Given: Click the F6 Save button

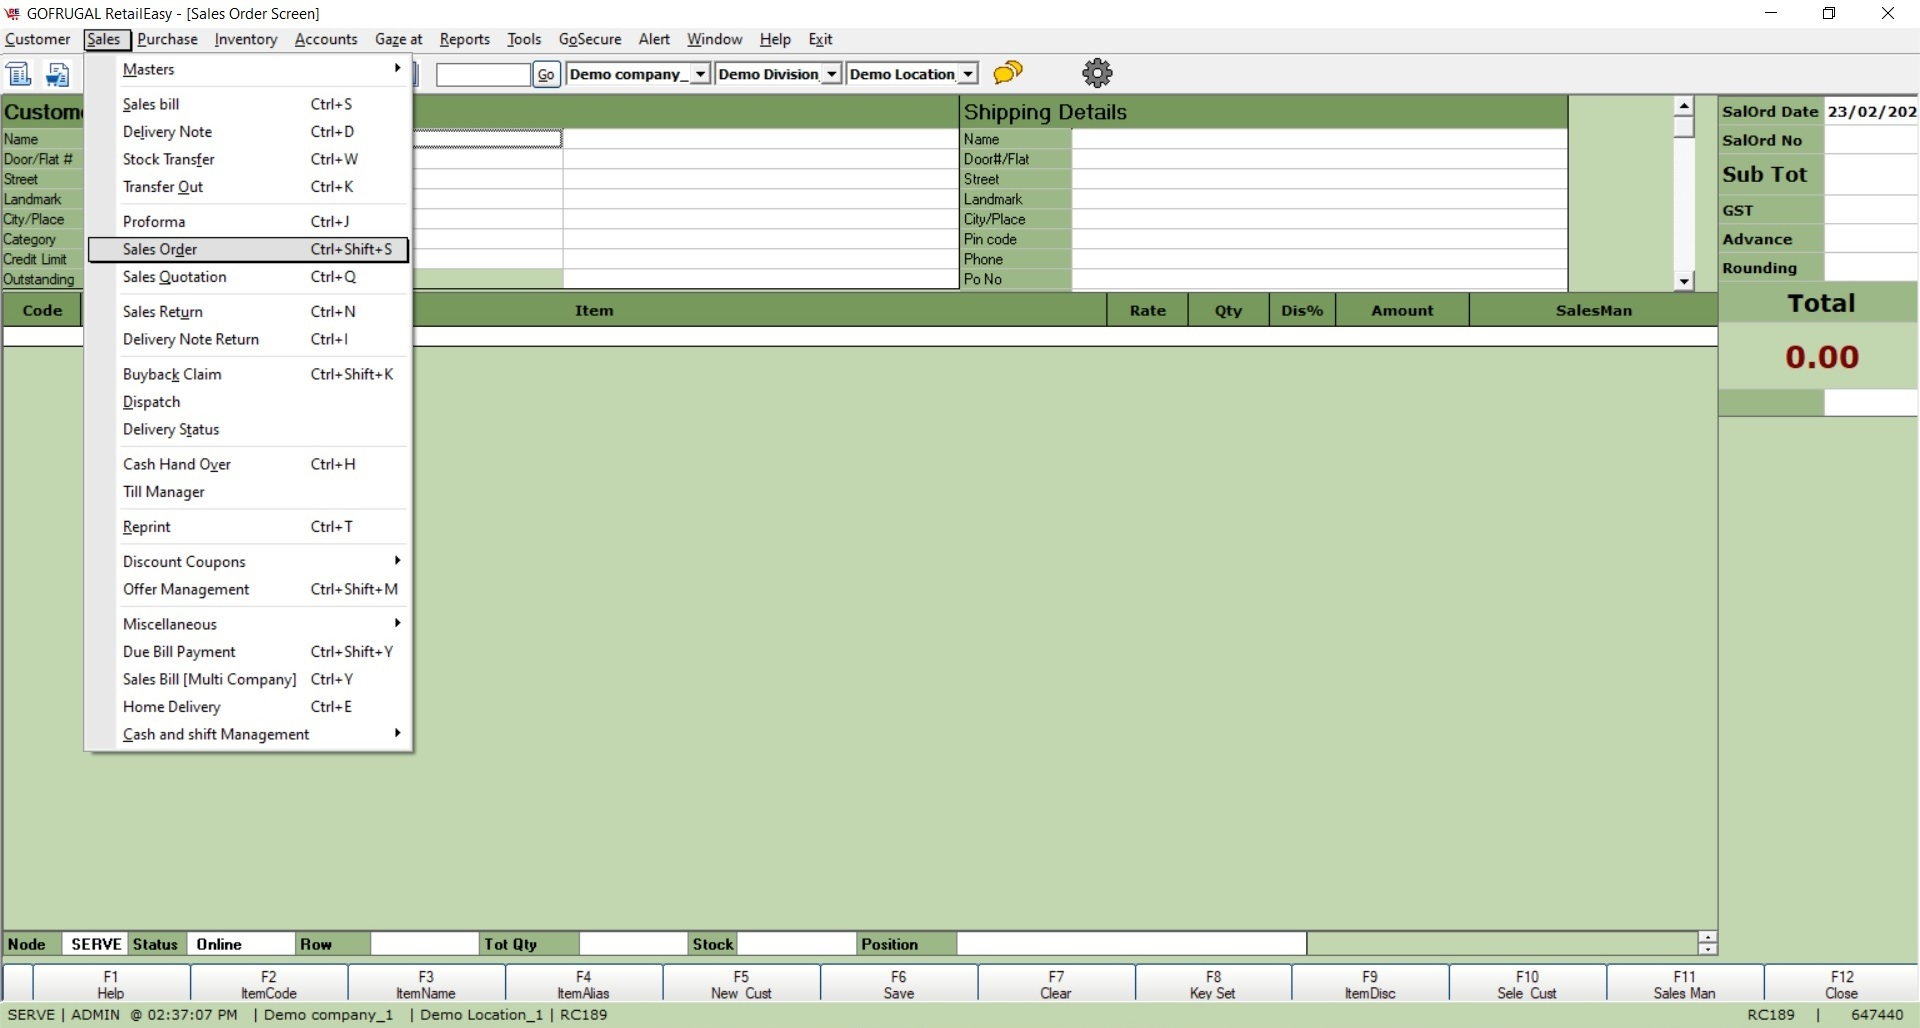Looking at the screenshot, I should (899, 984).
